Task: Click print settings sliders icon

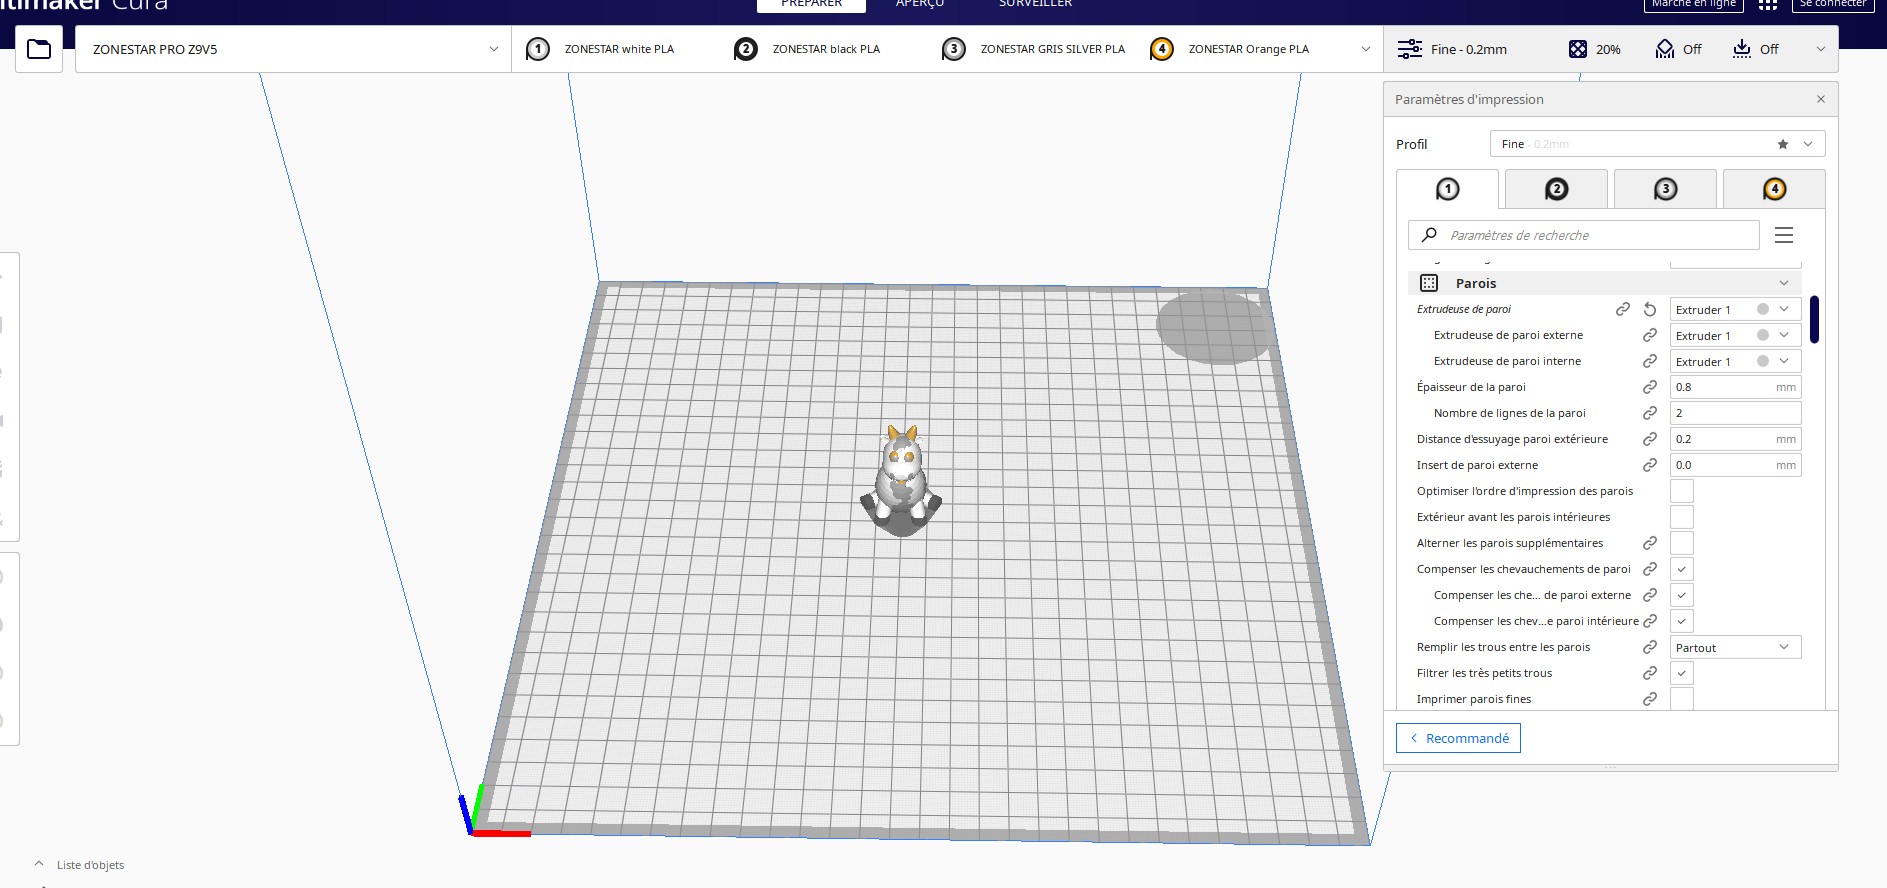Action: (x=1410, y=49)
